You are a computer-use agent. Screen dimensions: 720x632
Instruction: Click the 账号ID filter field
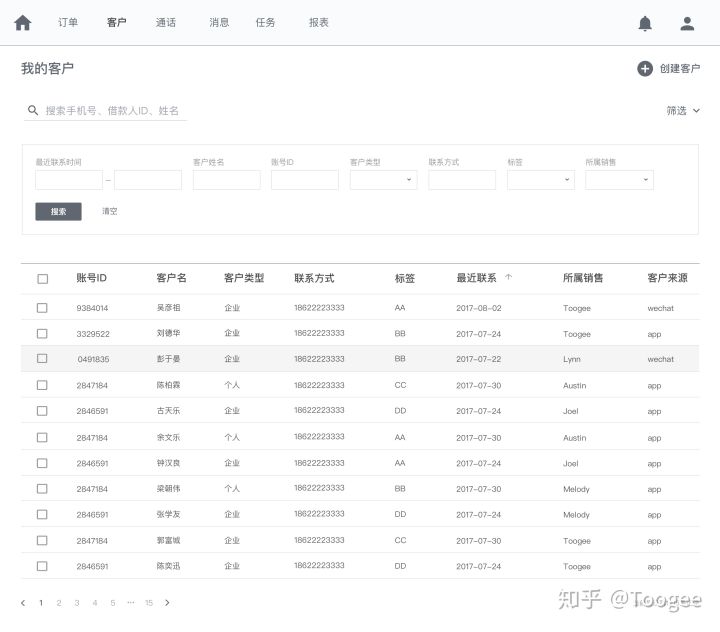(305, 180)
